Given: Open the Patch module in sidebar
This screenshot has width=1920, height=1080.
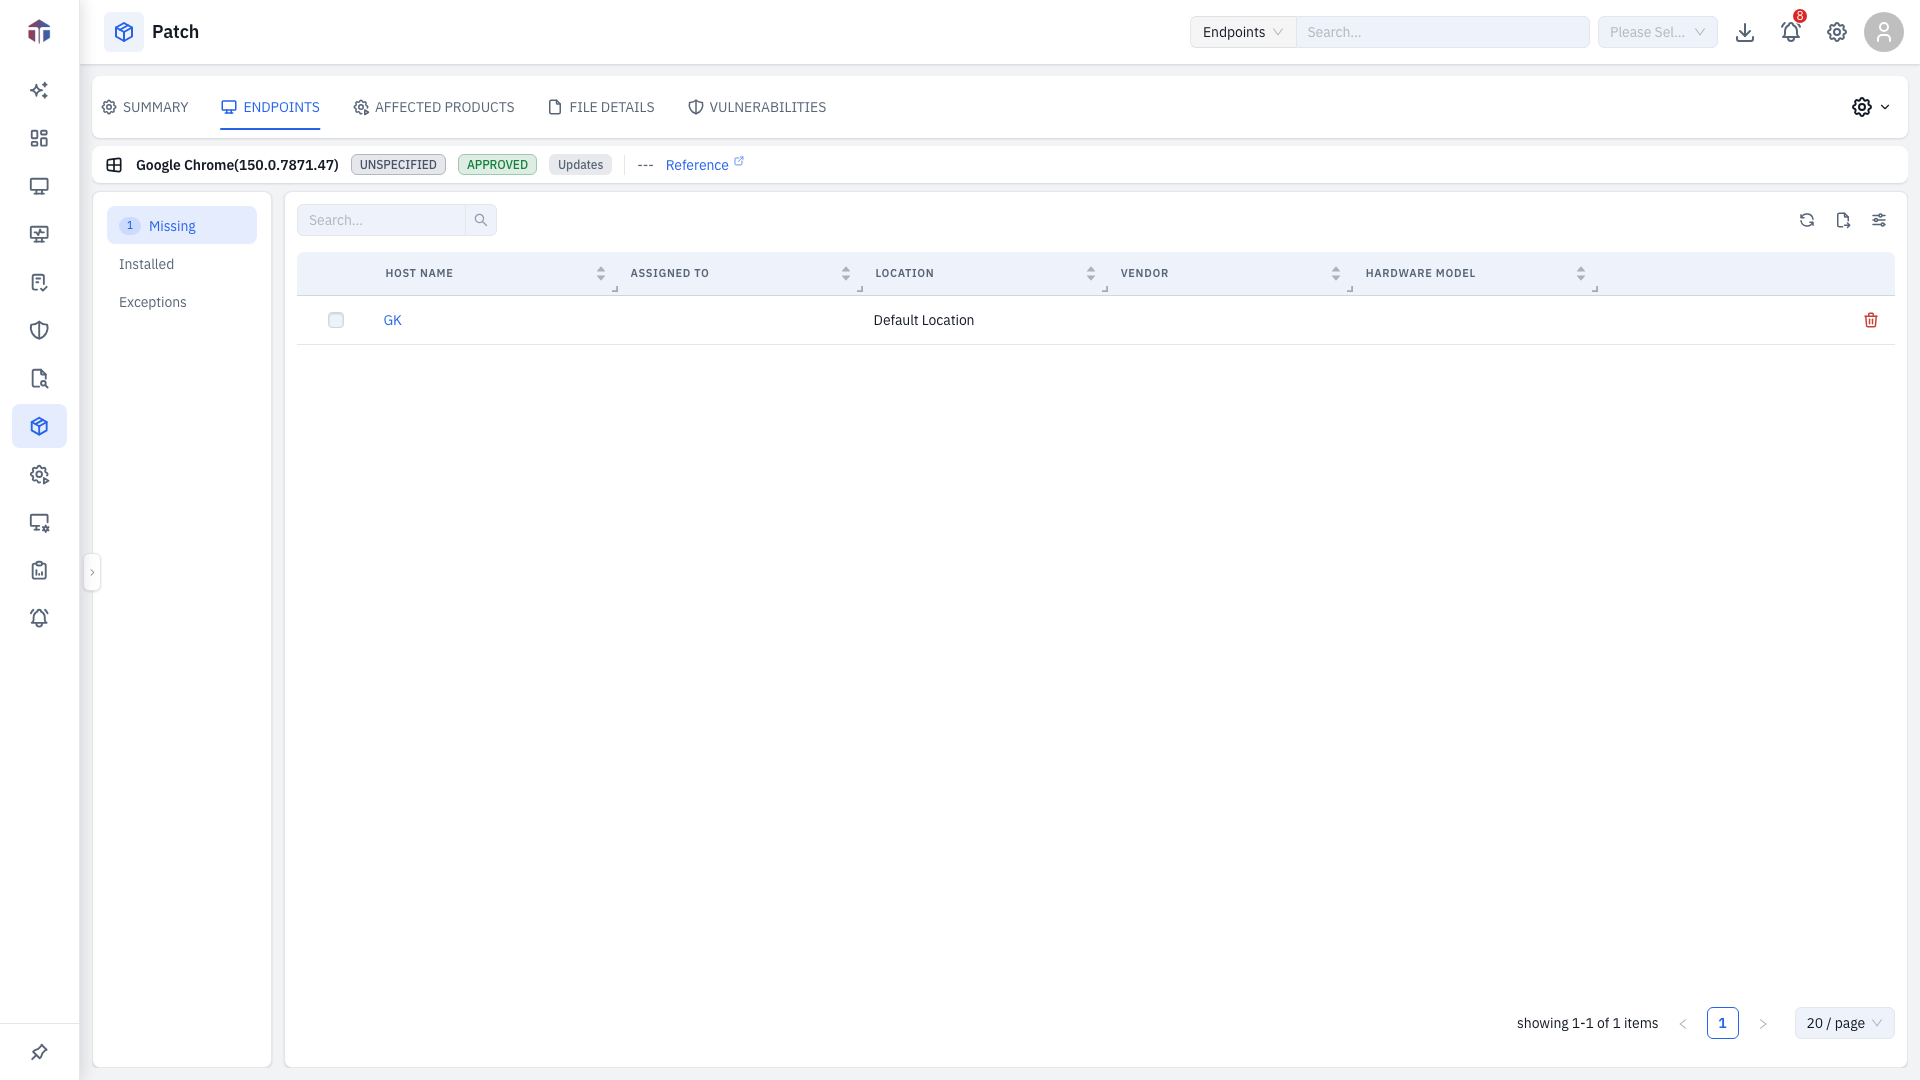Looking at the screenshot, I should [39, 426].
